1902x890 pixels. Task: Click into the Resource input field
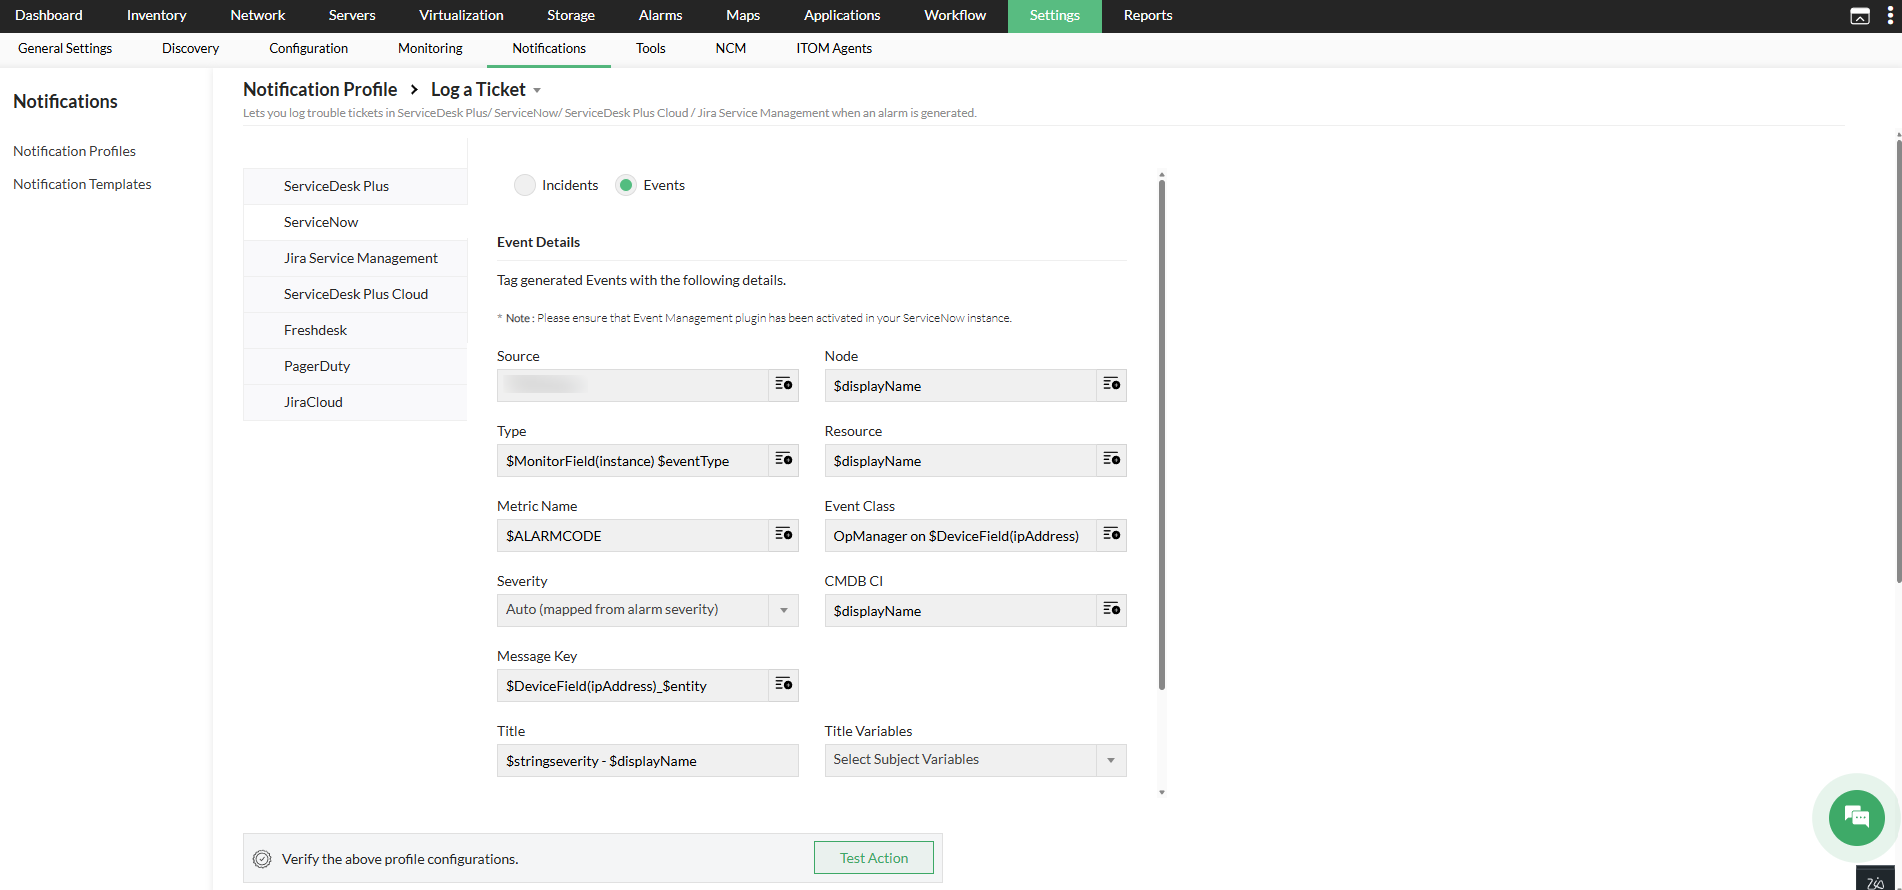click(x=960, y=460)
